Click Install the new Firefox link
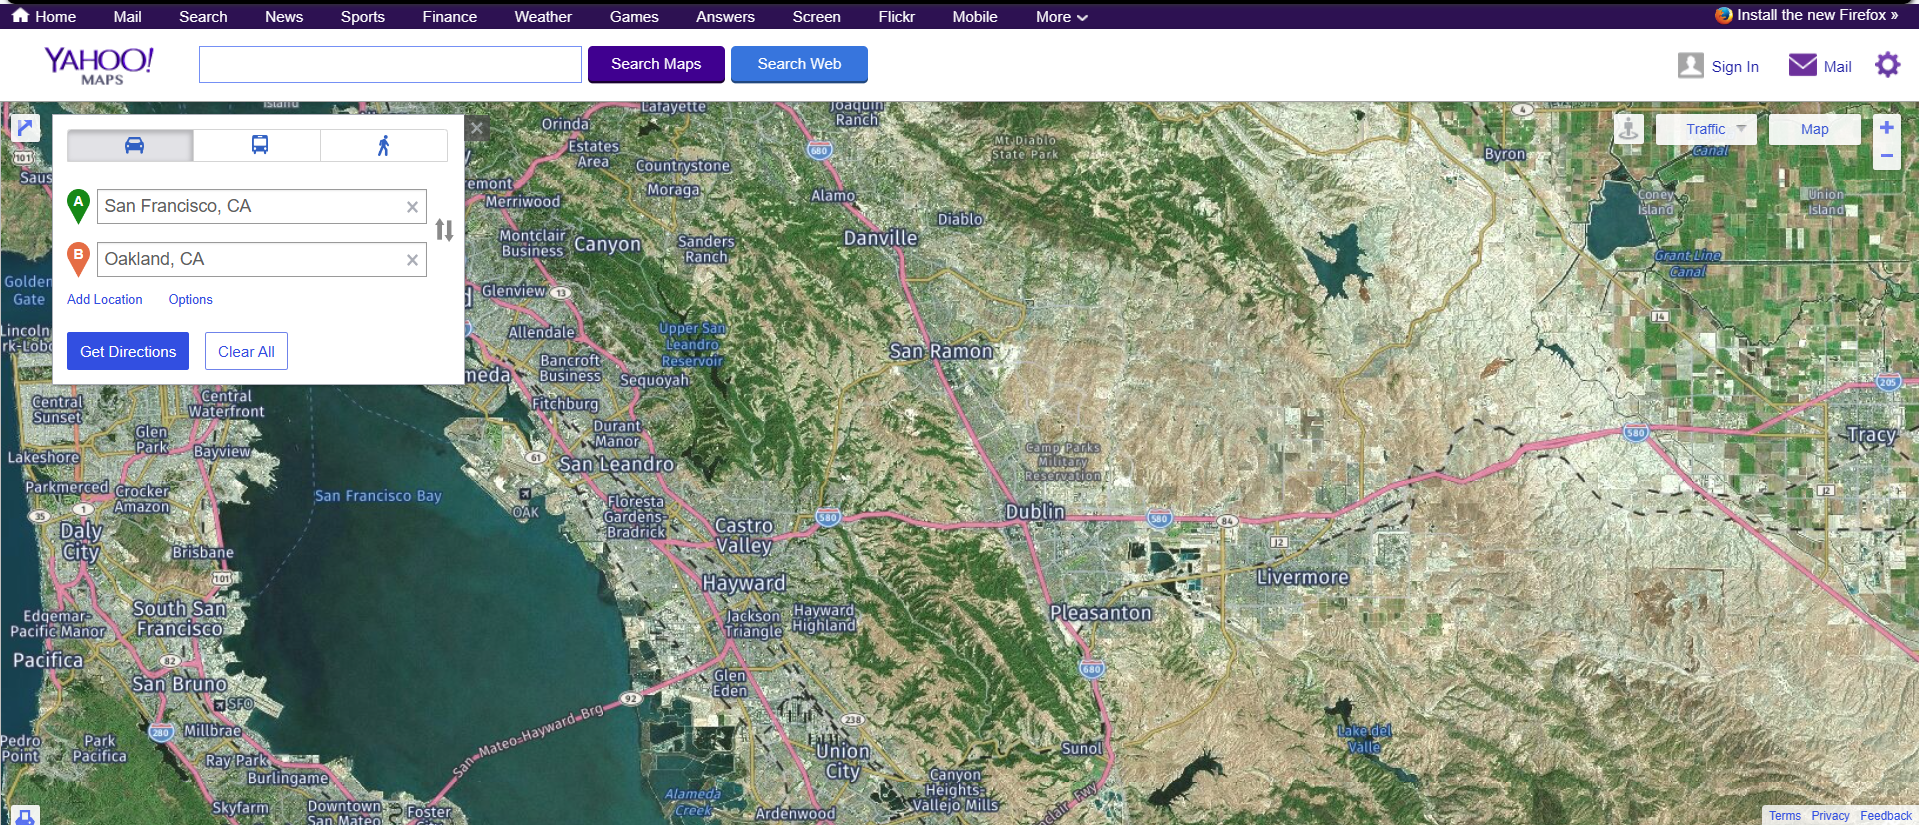The height and width of the screenshot is (825, 1919). [1817, 15]
